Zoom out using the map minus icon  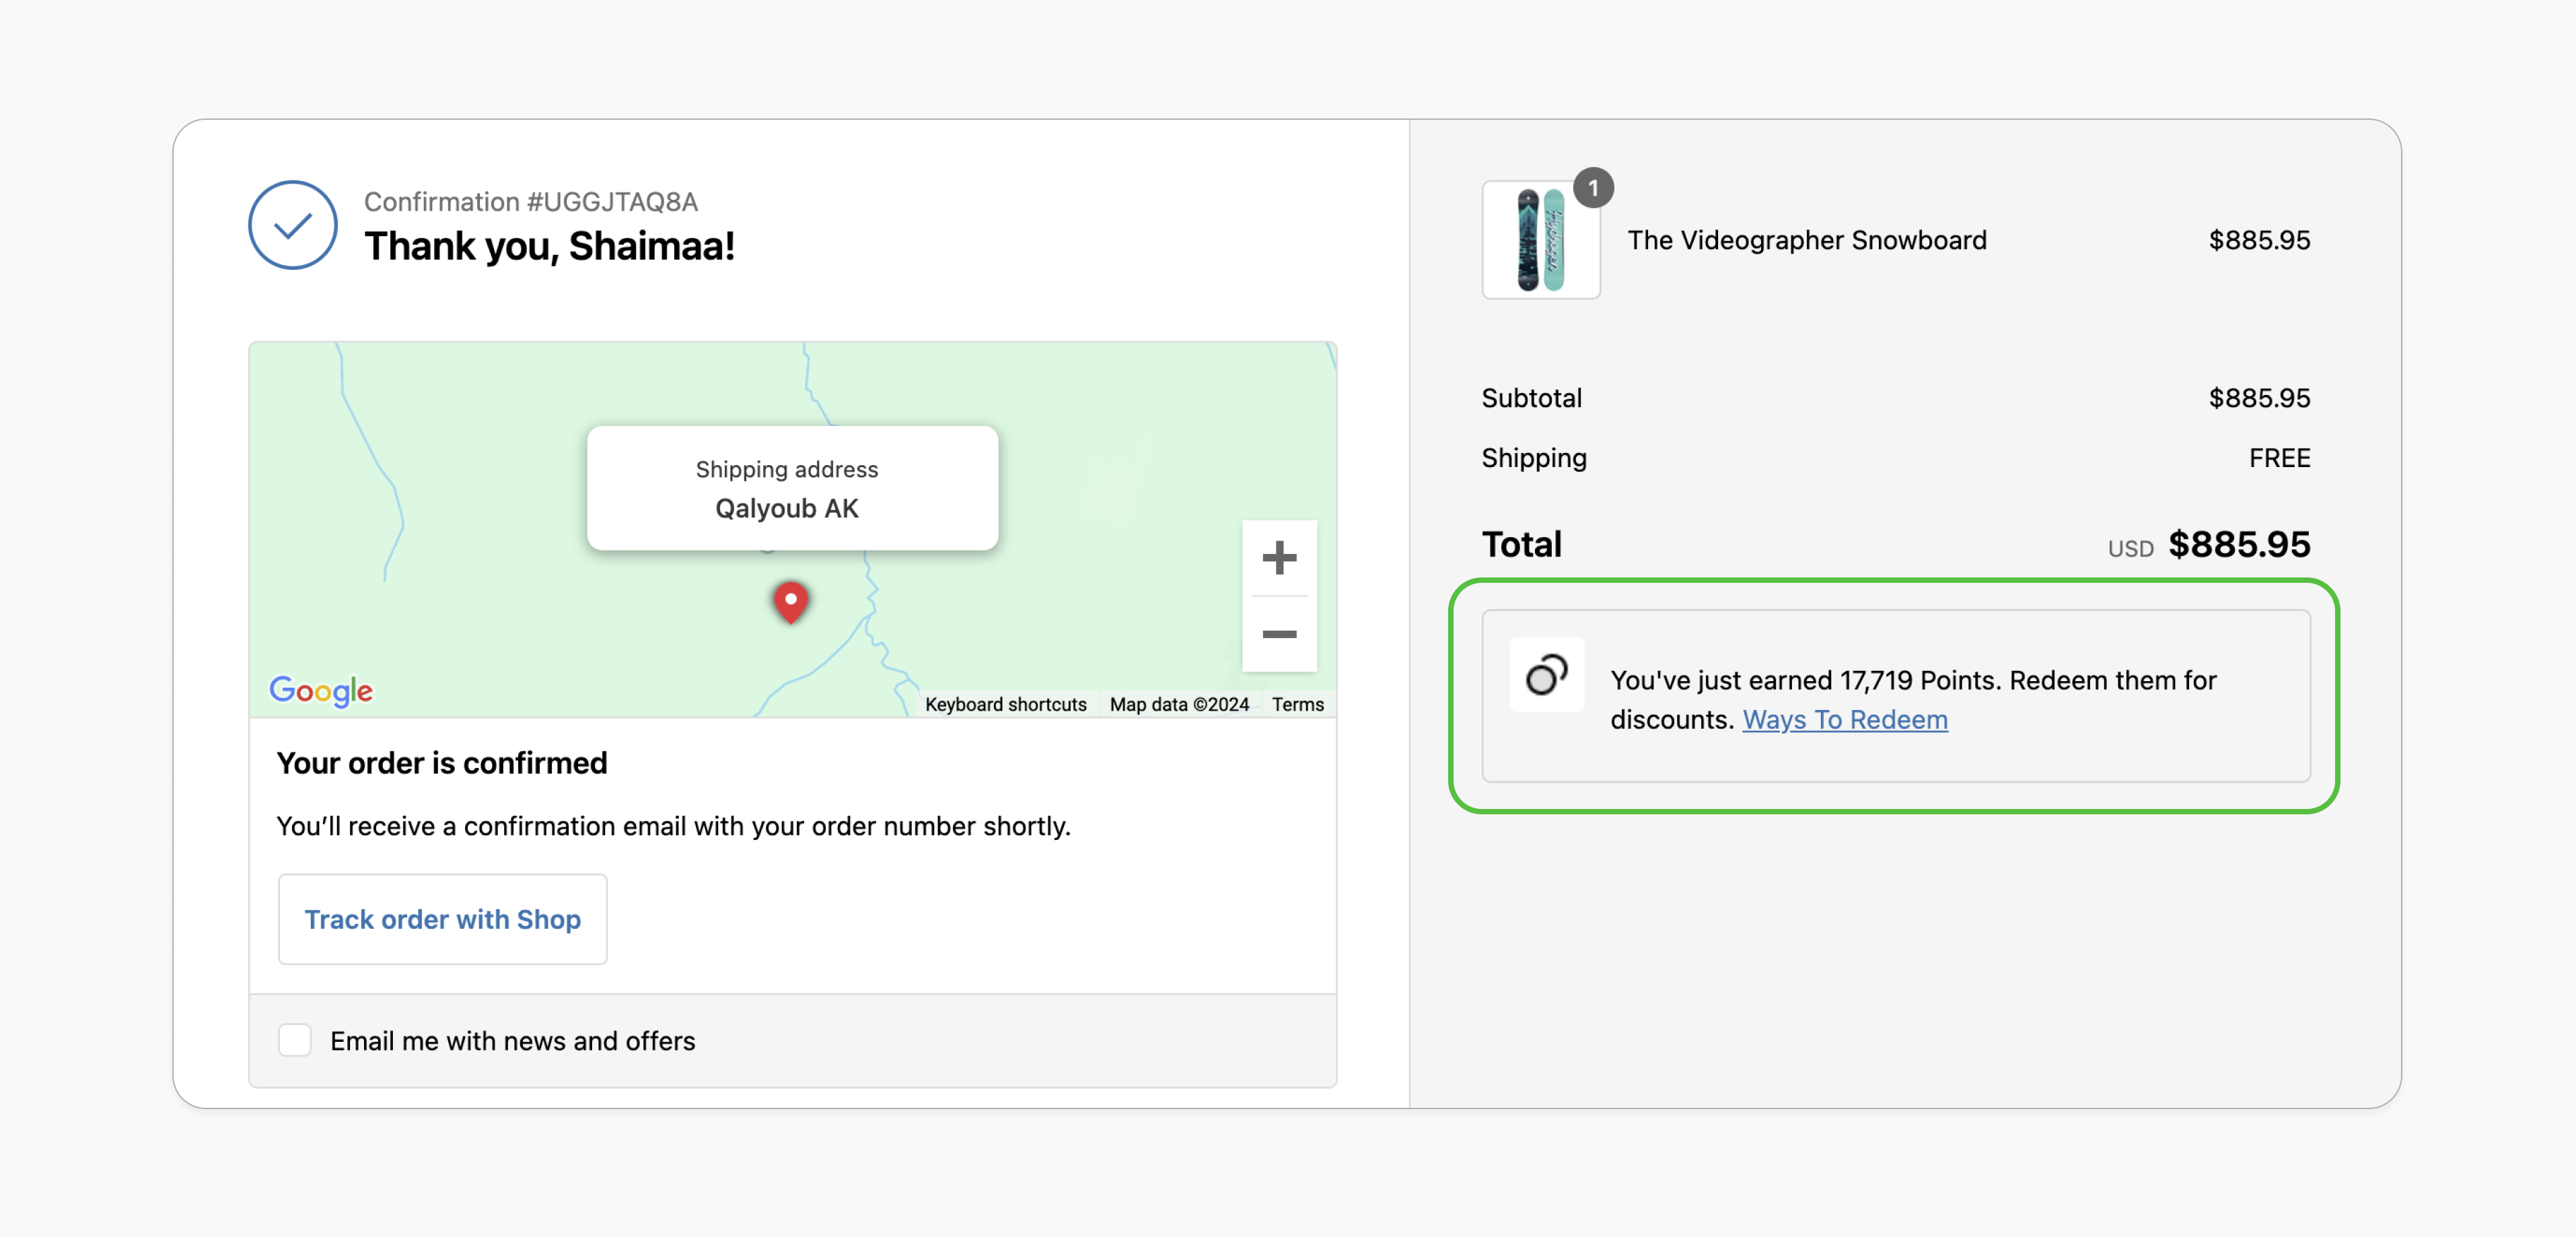pyautogui.click(x=1280, y=634)
